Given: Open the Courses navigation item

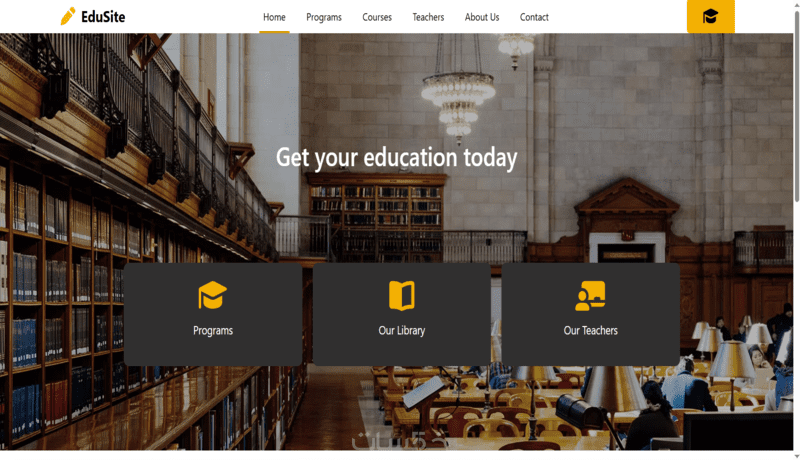Looking at the screenshot, I should click(377, 17).
